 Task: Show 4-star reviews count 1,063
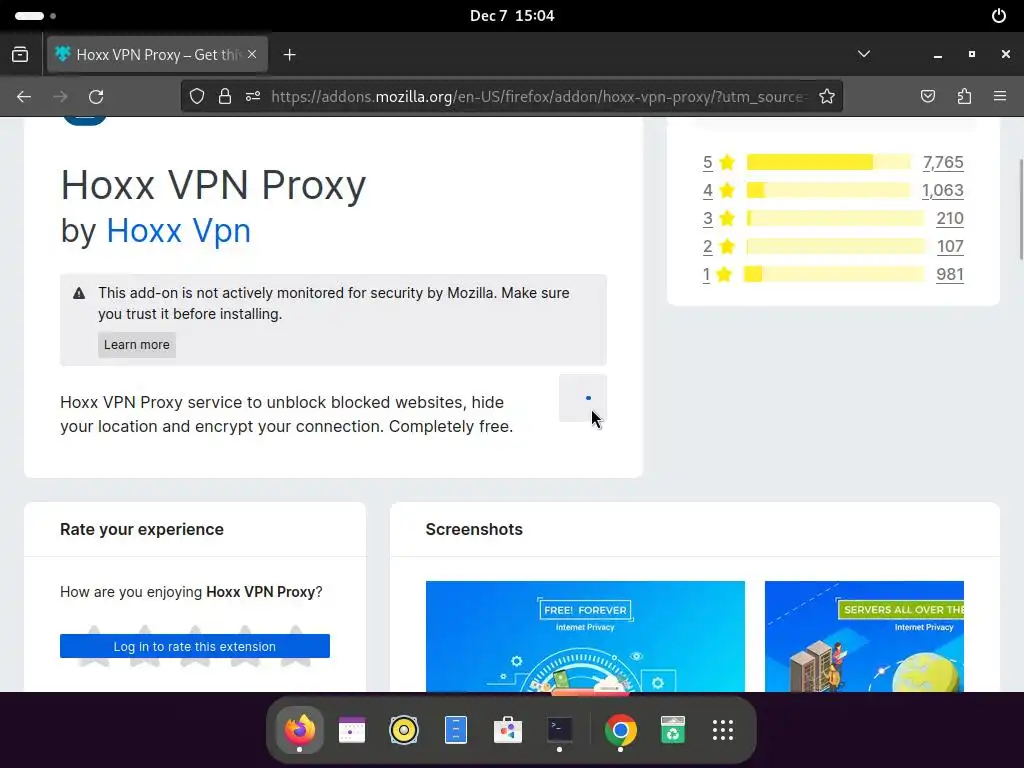point(942,190)
